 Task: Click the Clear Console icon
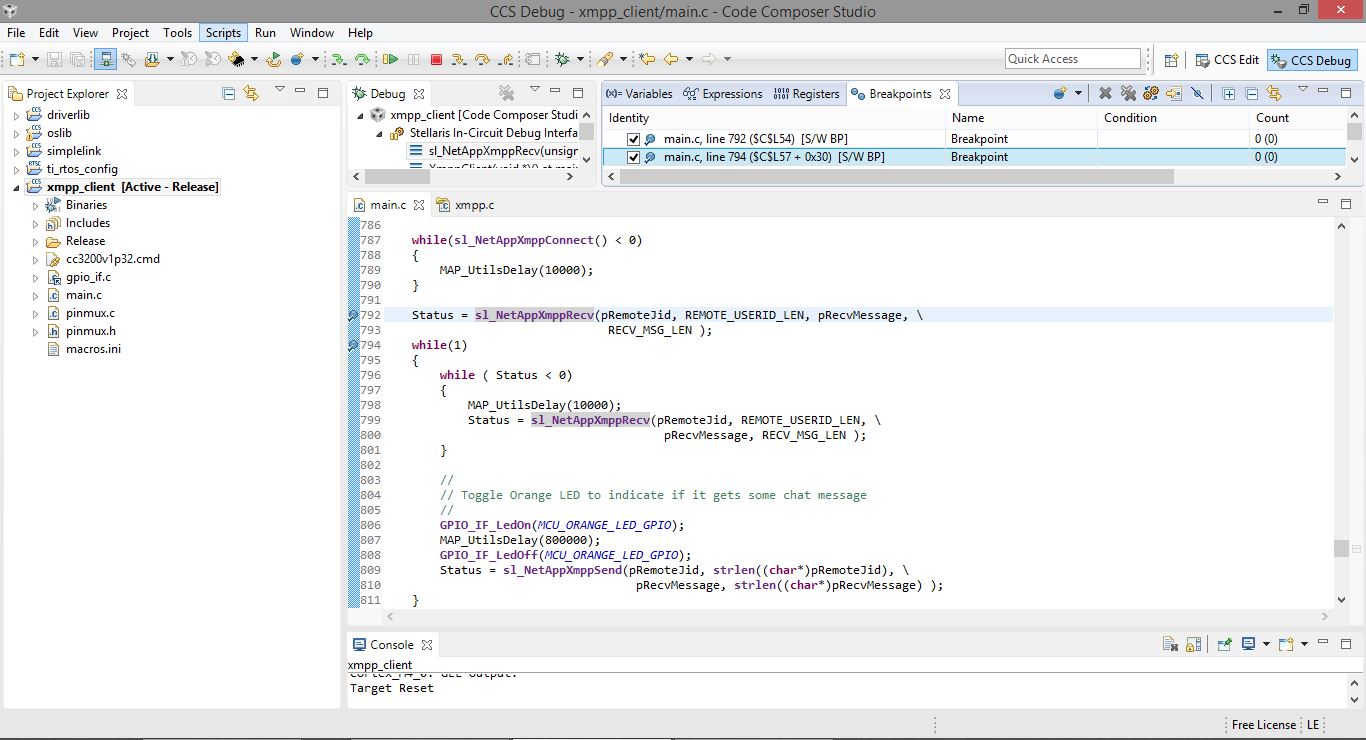pos(1170,644)
